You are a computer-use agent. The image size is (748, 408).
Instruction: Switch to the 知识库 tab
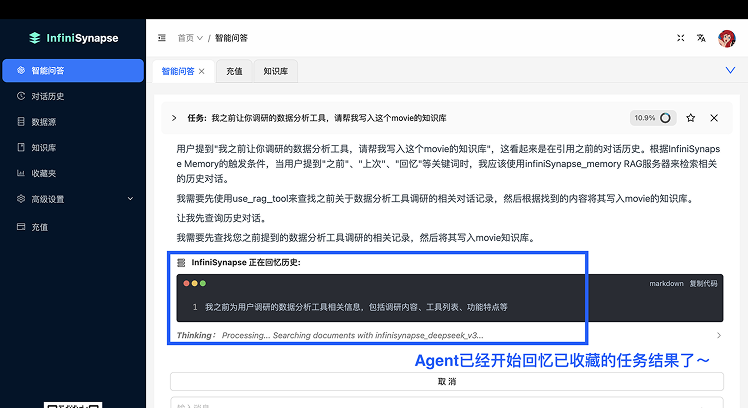pos(276,71)
